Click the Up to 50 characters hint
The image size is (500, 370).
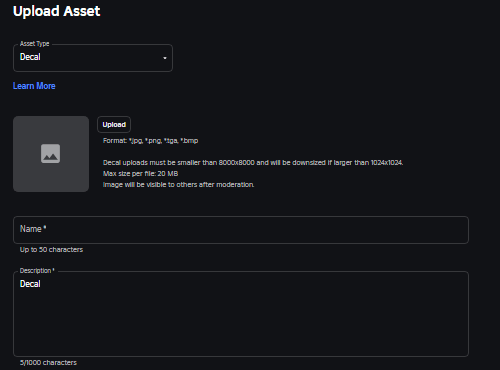pyautogui.click(x=51, y=250)
